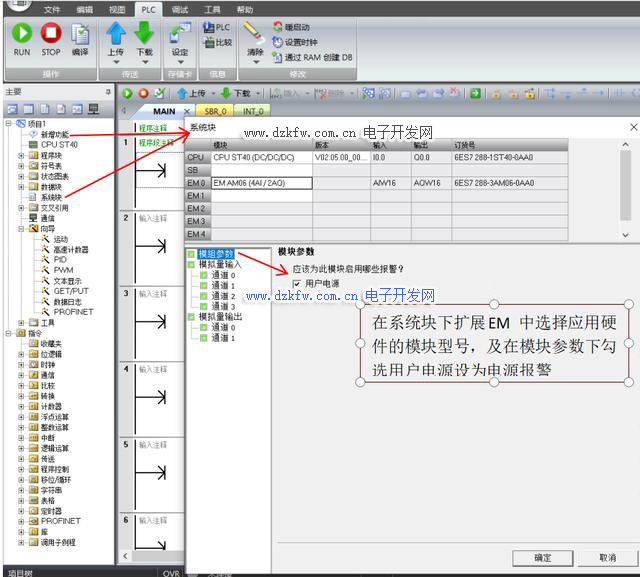The image size is (640, 577).
Task: Click PID wizard in project tree
Action: pyautogui.click(x=61, y=260)
